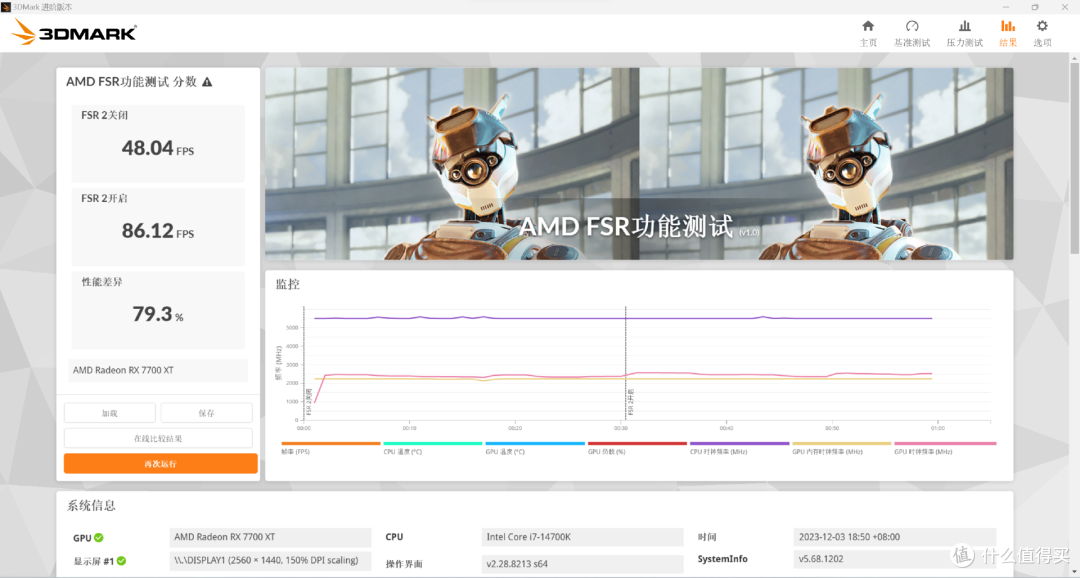Select the 结果 results tab
Viewport: 1080px width, 578px height.
click(x=1008, y=33)
